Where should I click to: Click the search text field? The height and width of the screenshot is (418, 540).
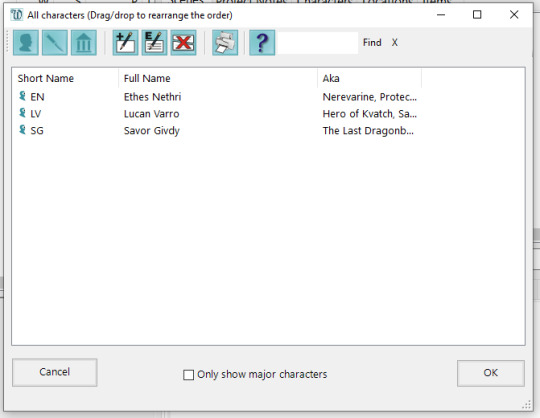pyautogui.click(x=318, y=43)
